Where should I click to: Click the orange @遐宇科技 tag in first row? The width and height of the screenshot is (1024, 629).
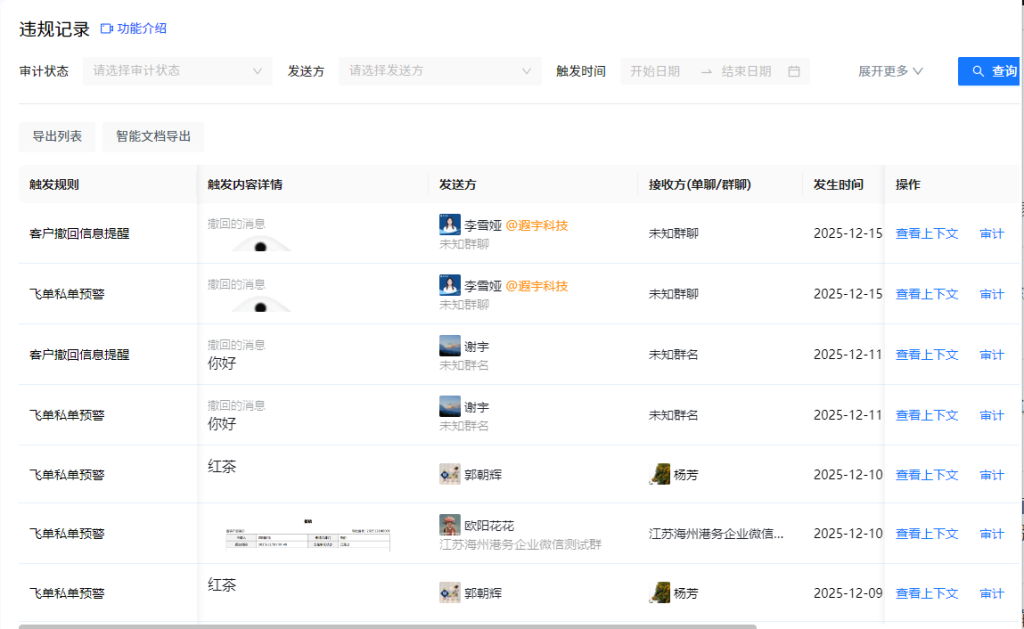(x=537, y=226)
